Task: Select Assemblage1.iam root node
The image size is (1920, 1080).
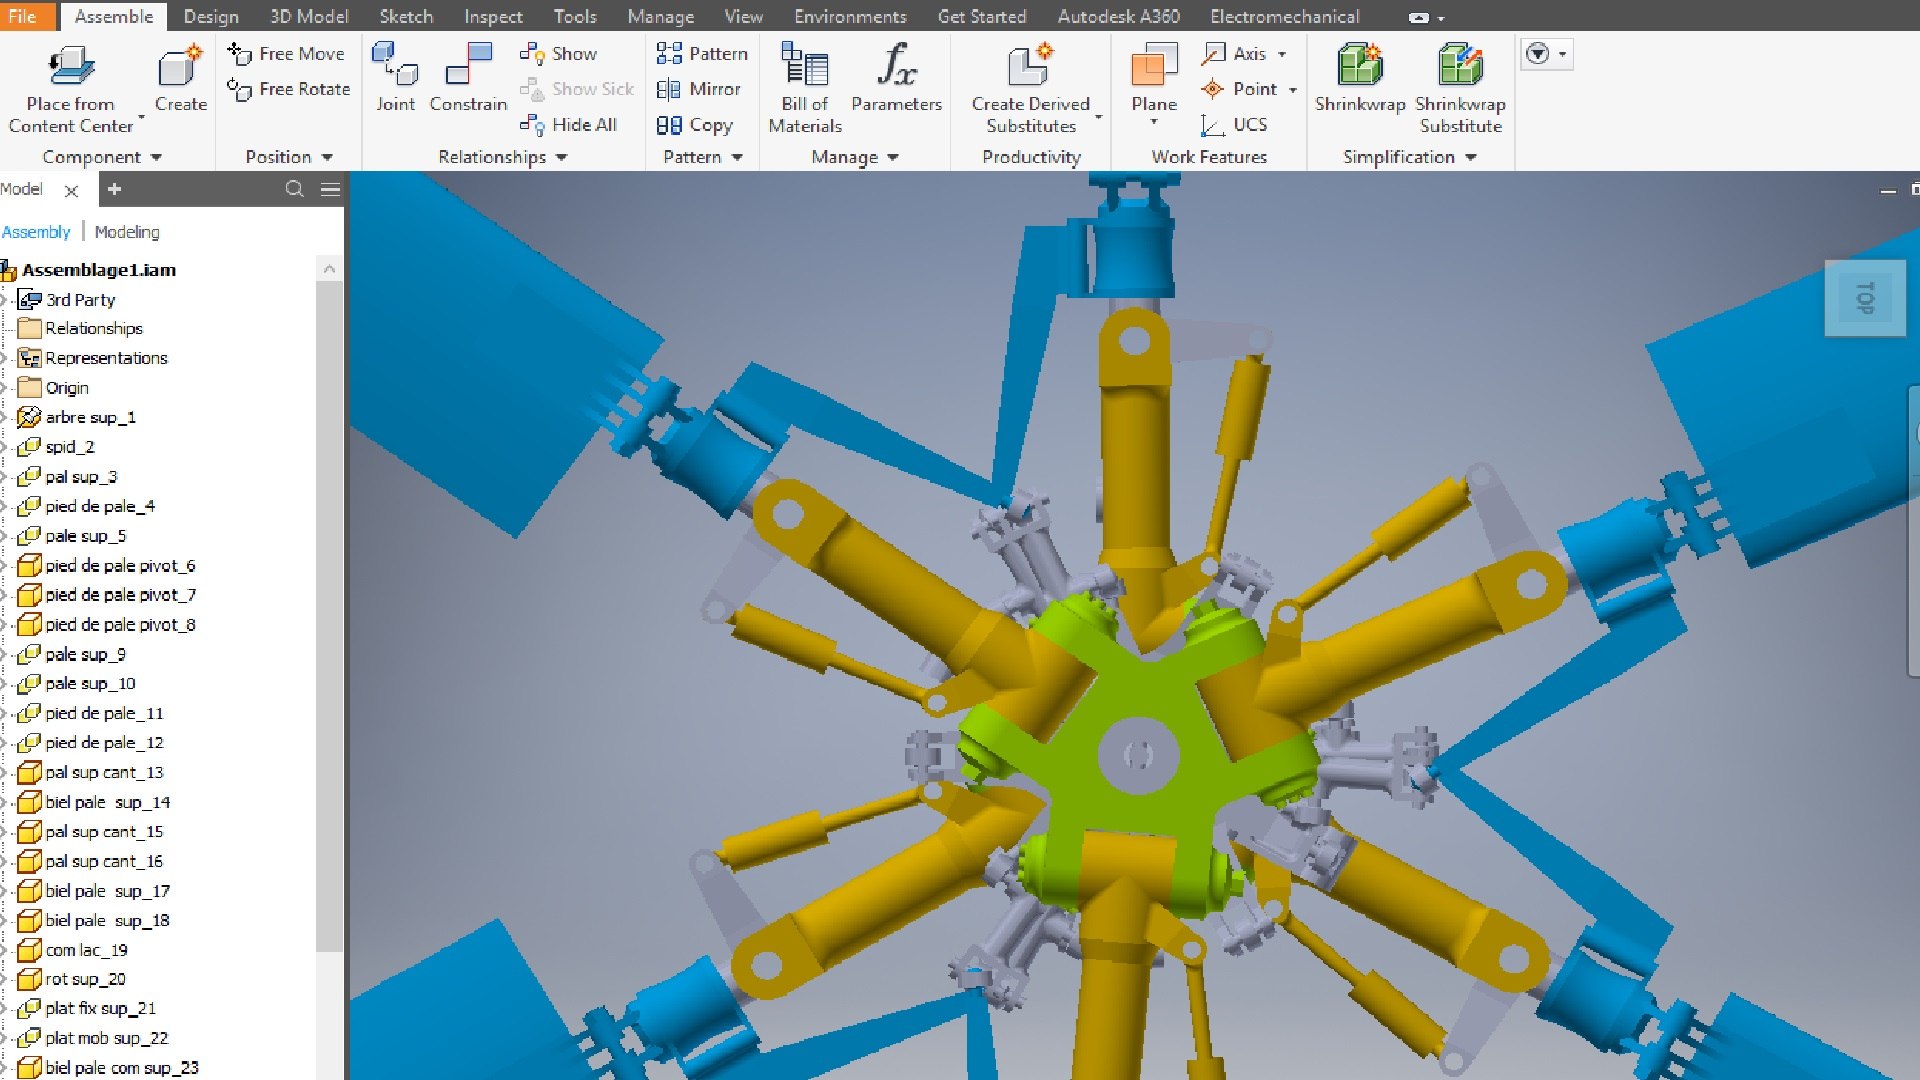Action: coord(99,270)
